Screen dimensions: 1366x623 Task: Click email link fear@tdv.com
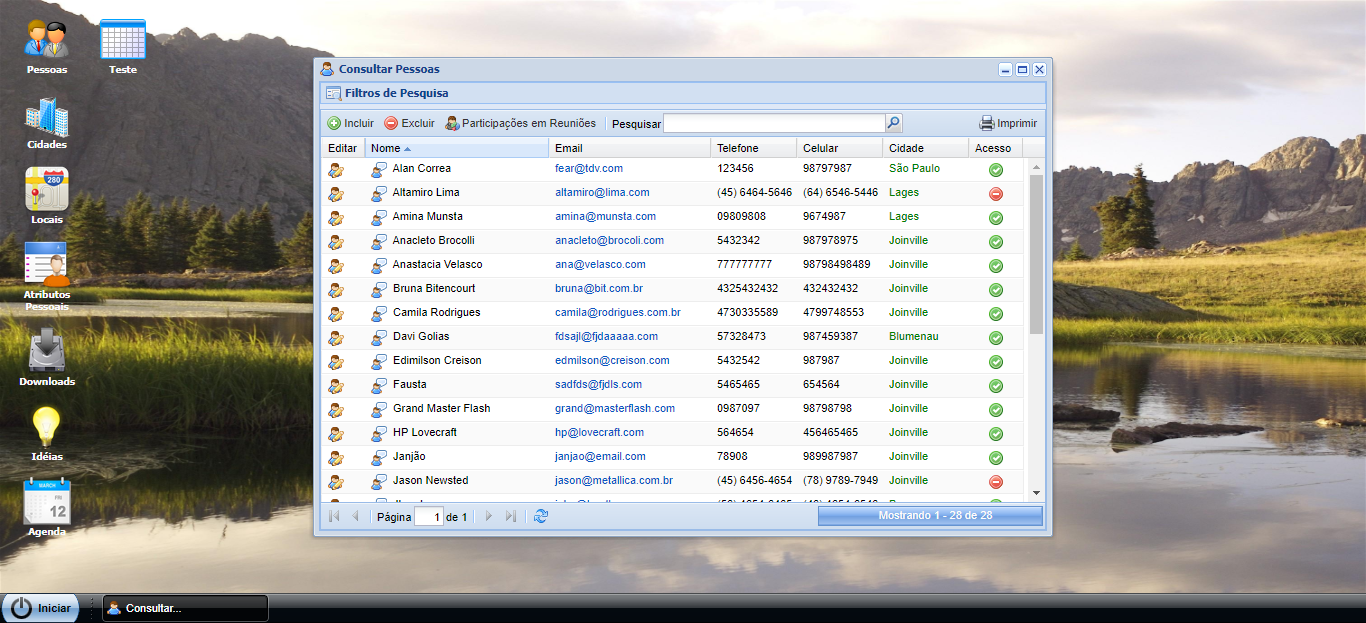point(589,168)
